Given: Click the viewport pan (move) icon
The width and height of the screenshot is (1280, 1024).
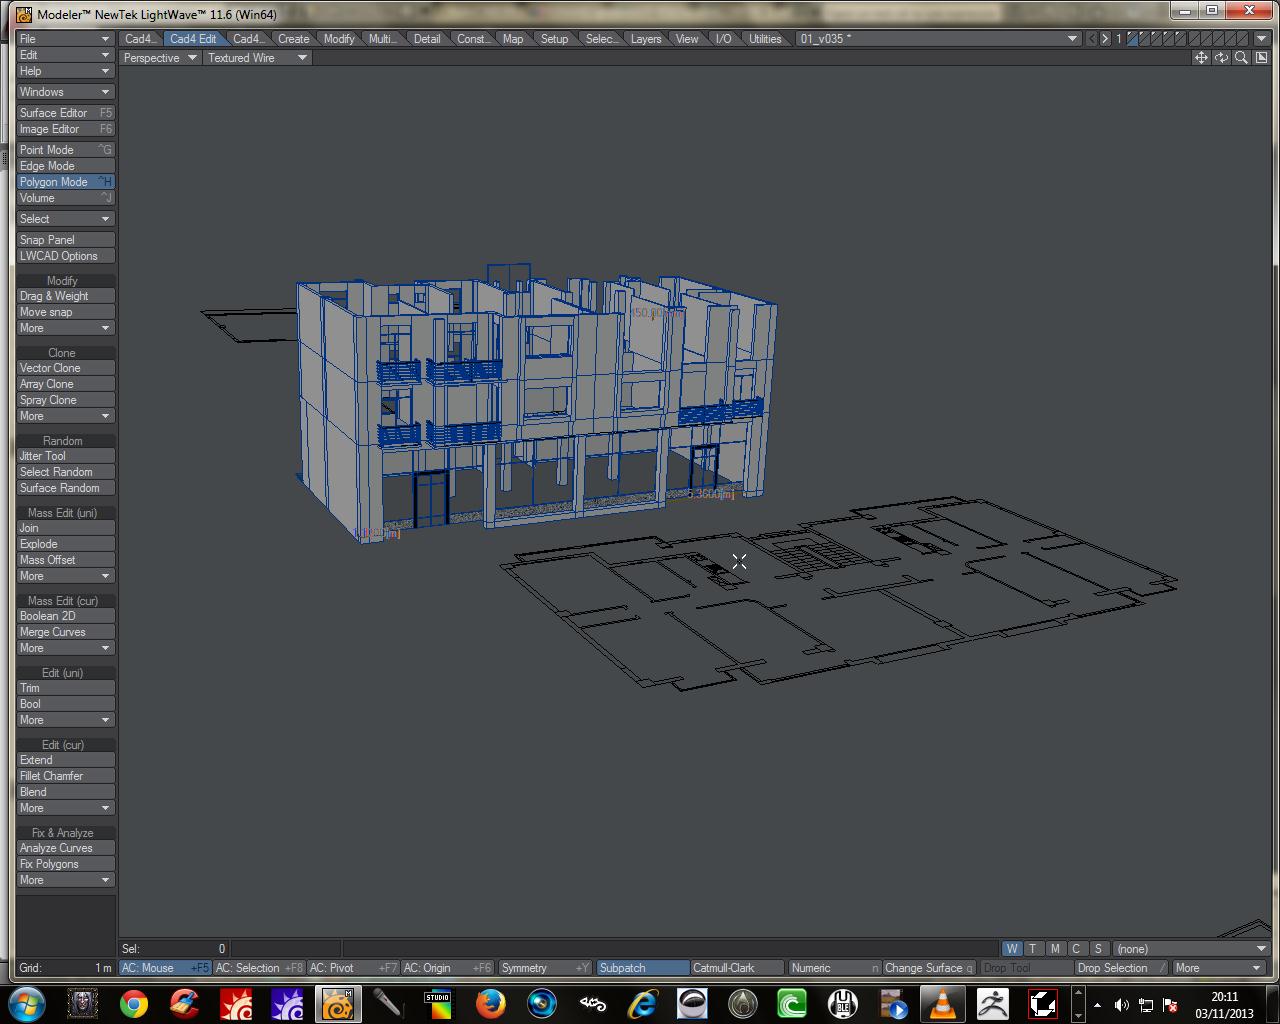Looking at the screenshot, I should point(1201,58).
